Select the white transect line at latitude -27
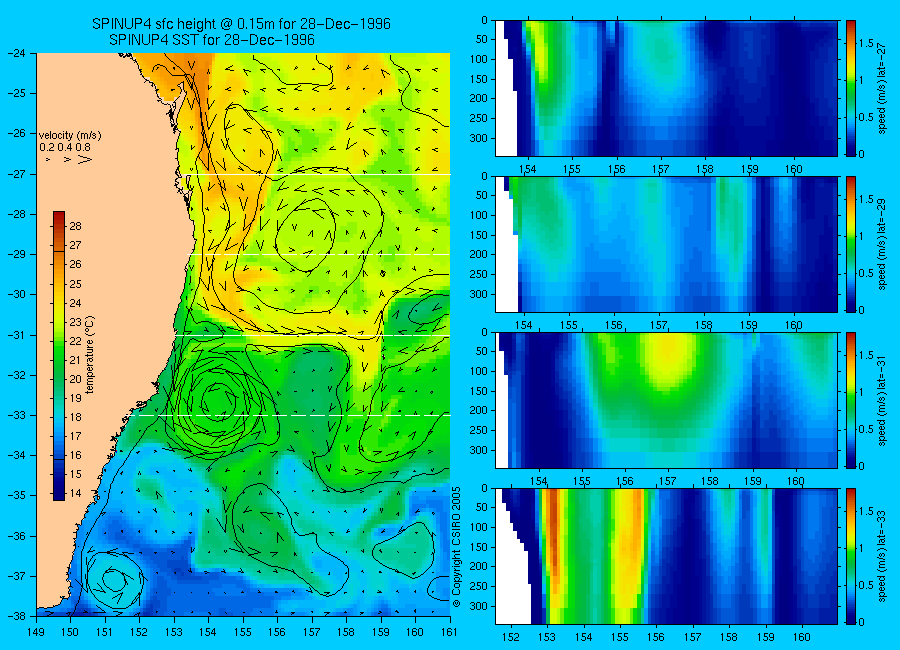The image size is (900, 650). pyautogui.click(x=319, y=174)
